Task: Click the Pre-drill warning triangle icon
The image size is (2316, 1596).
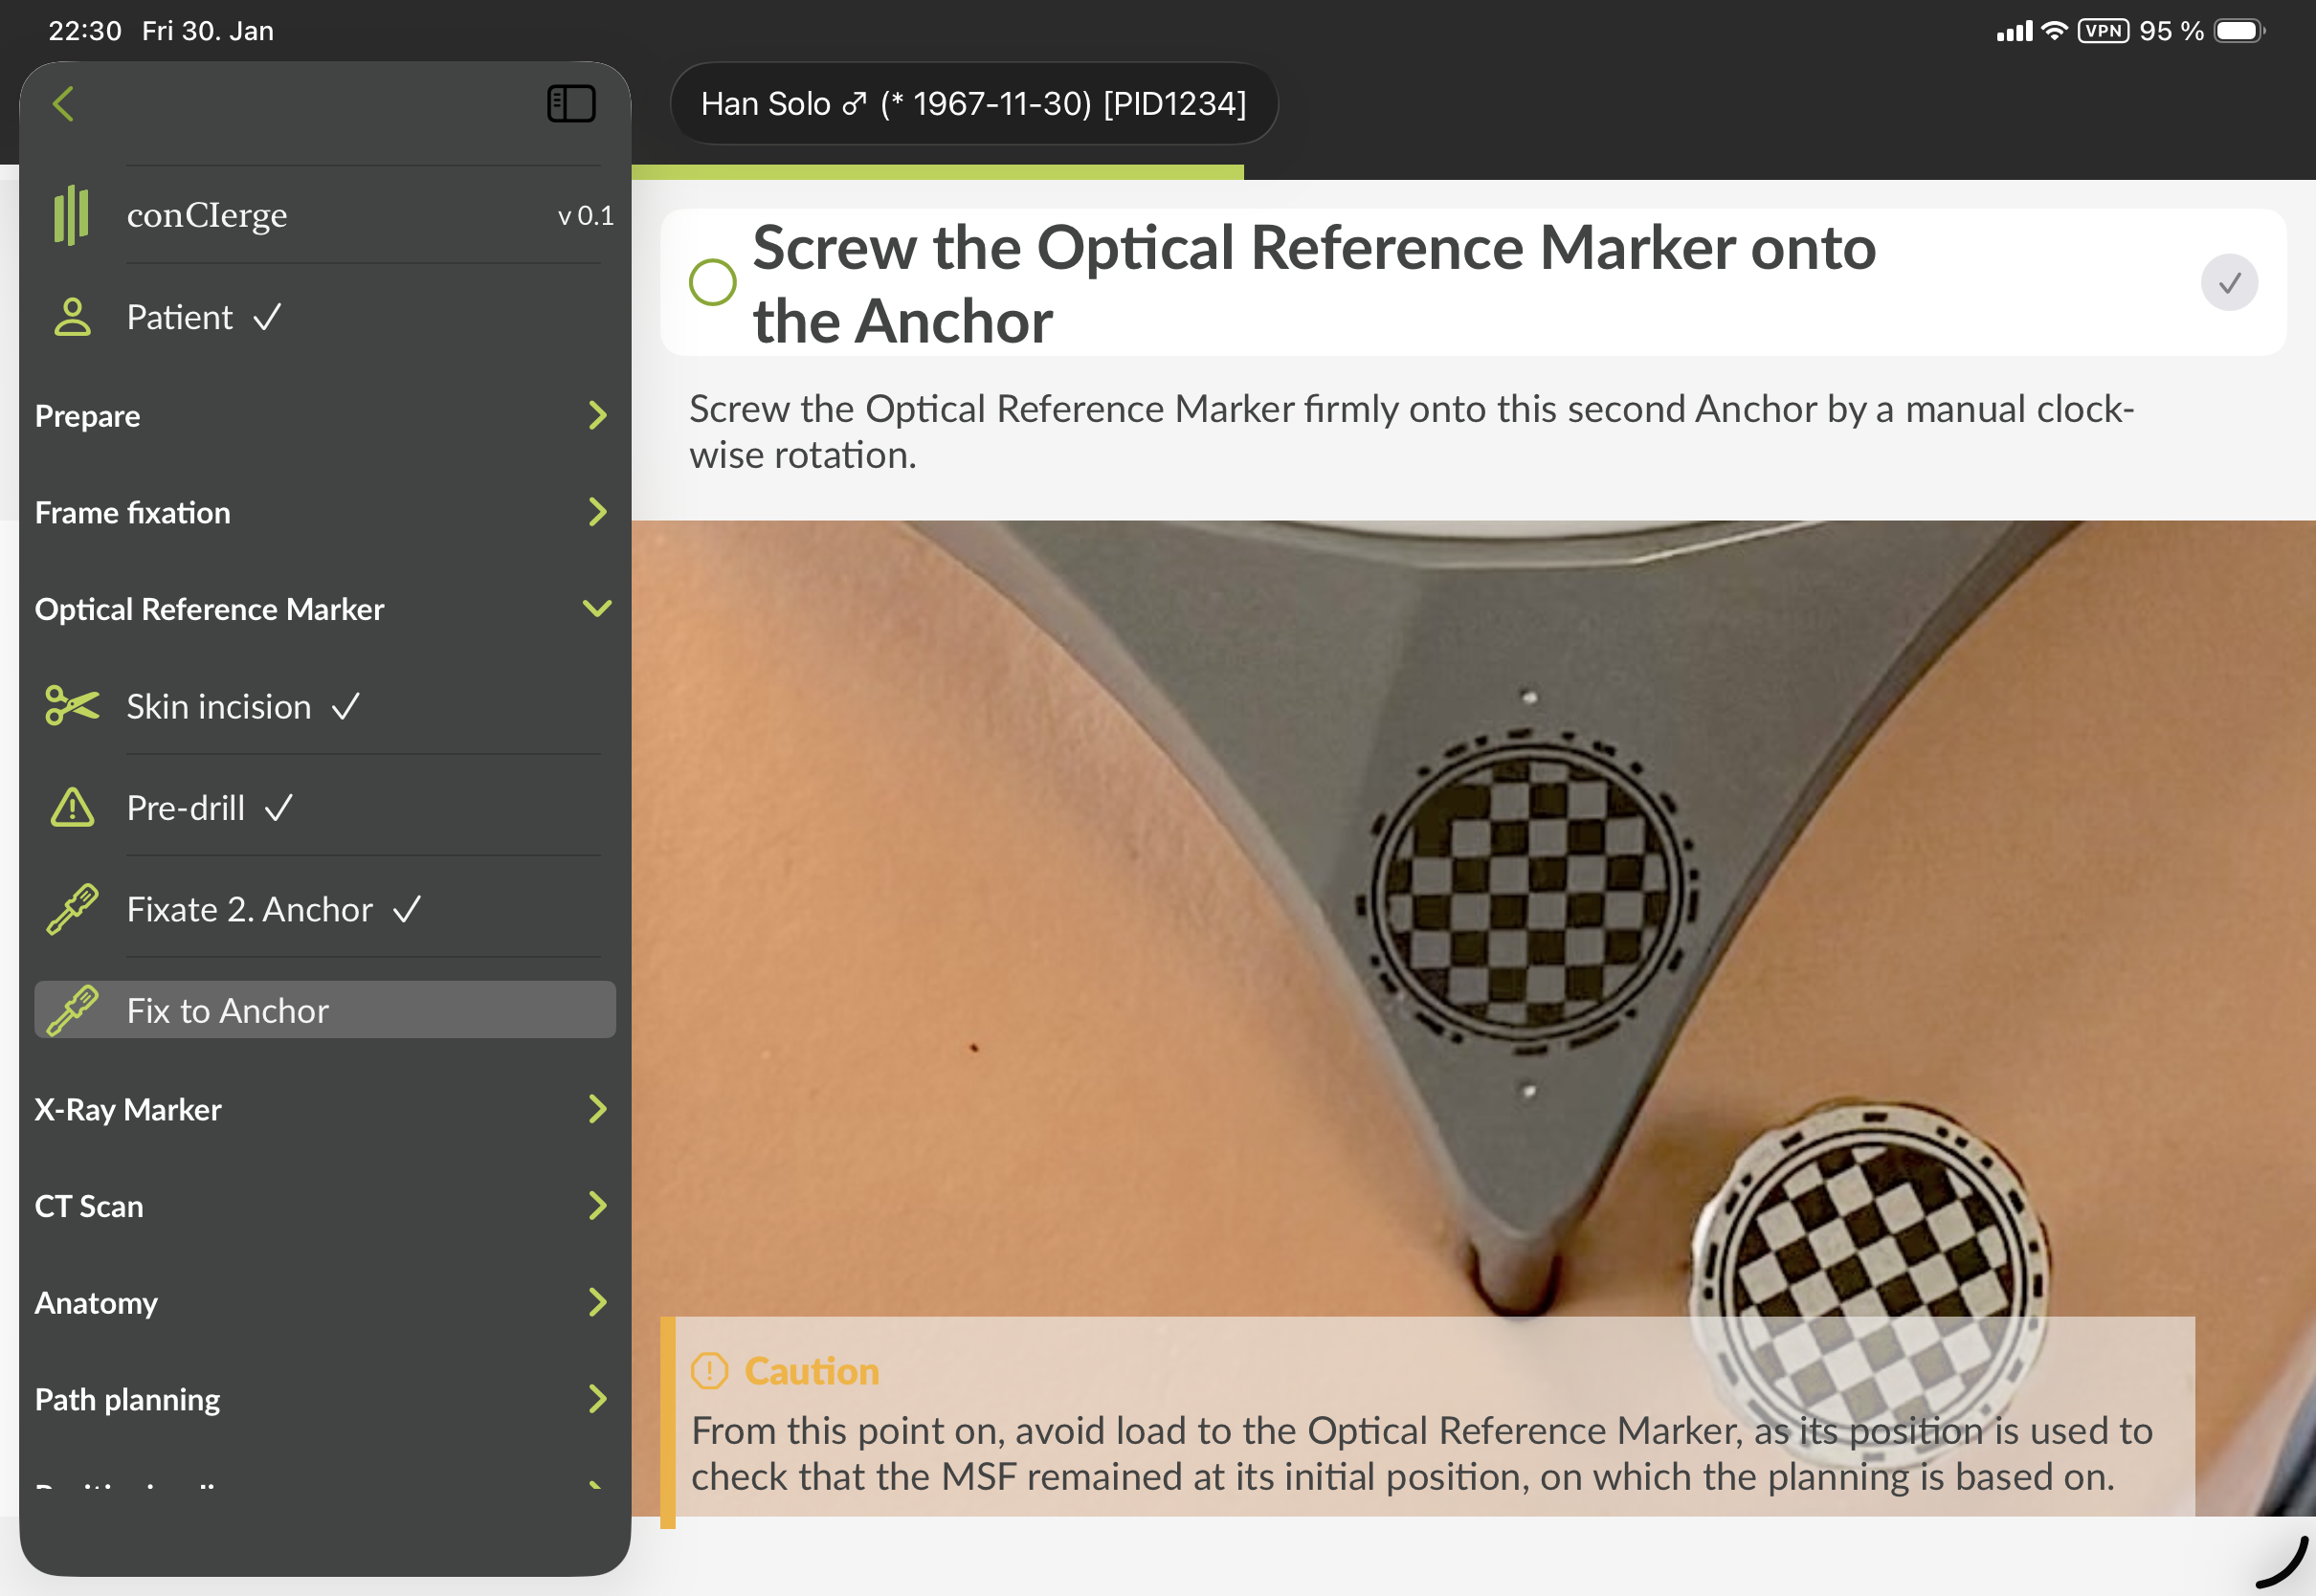Action: click(x=72, y=807)
